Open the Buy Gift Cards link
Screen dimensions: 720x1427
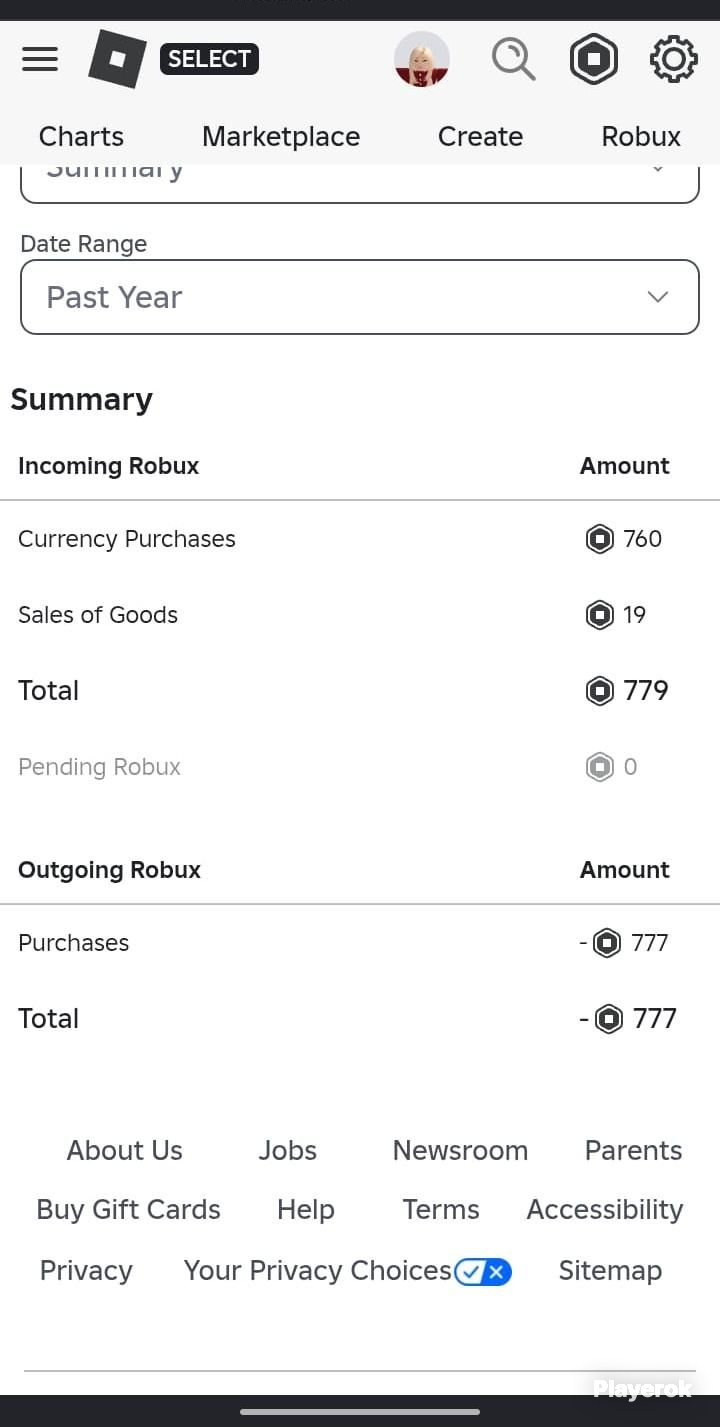(x=128, y=1210)
